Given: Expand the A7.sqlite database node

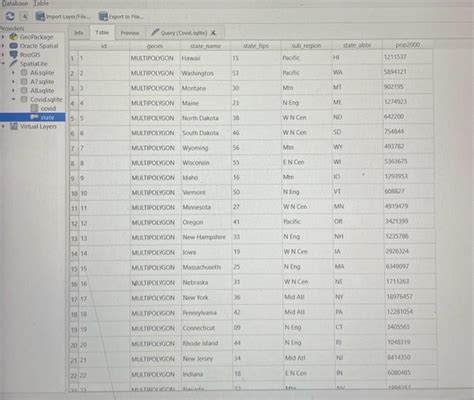Looking at the screenshot, I should click(x=13, y=81).
